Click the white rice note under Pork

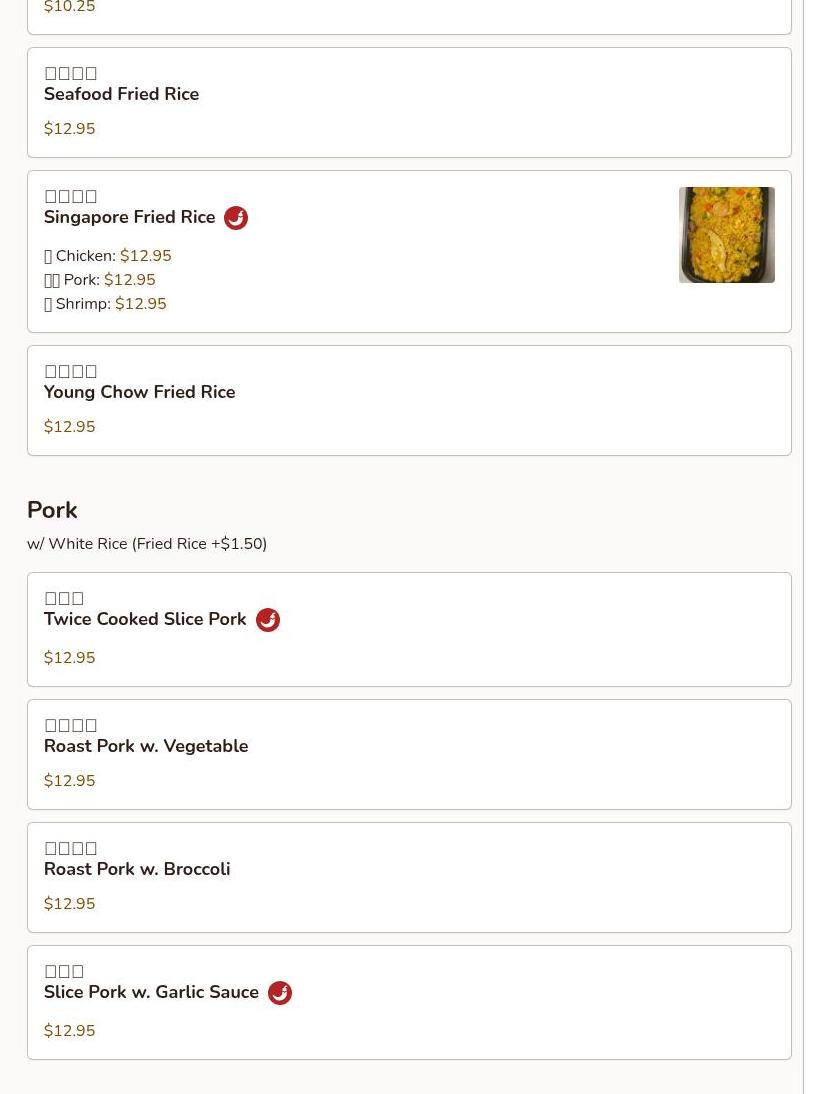(147, 544)
